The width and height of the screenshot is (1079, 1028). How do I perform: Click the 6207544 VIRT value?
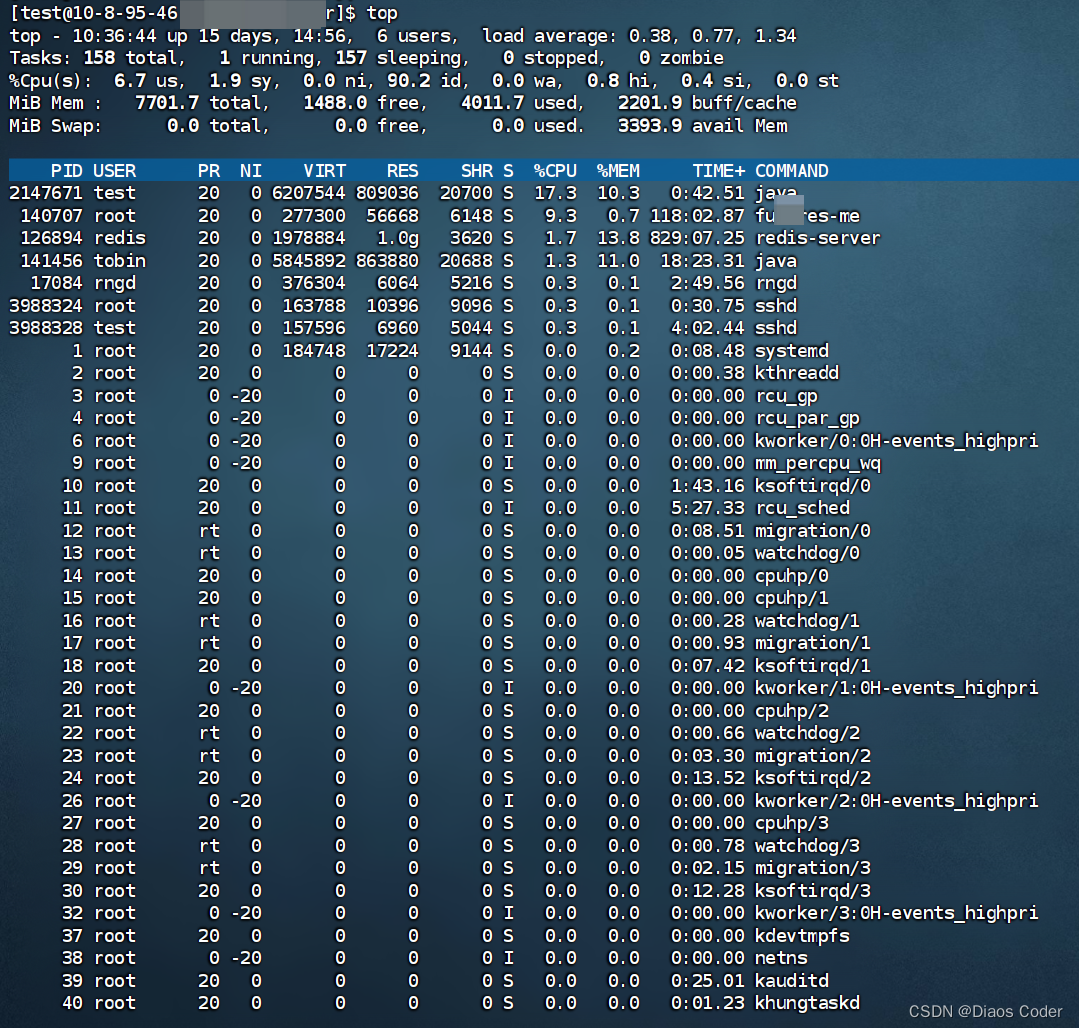(308, 193)
